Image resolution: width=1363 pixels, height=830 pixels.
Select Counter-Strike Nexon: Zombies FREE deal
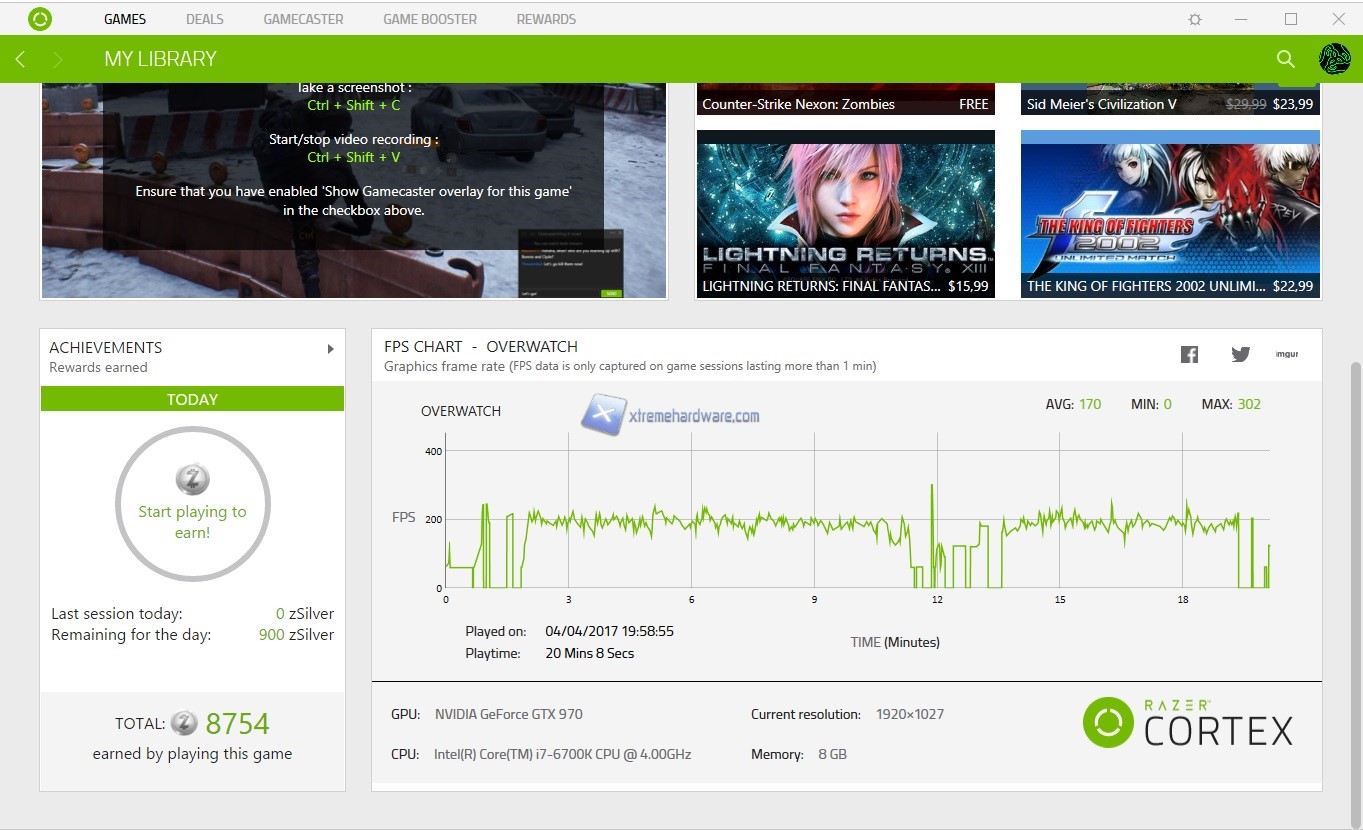click(845, 103)
